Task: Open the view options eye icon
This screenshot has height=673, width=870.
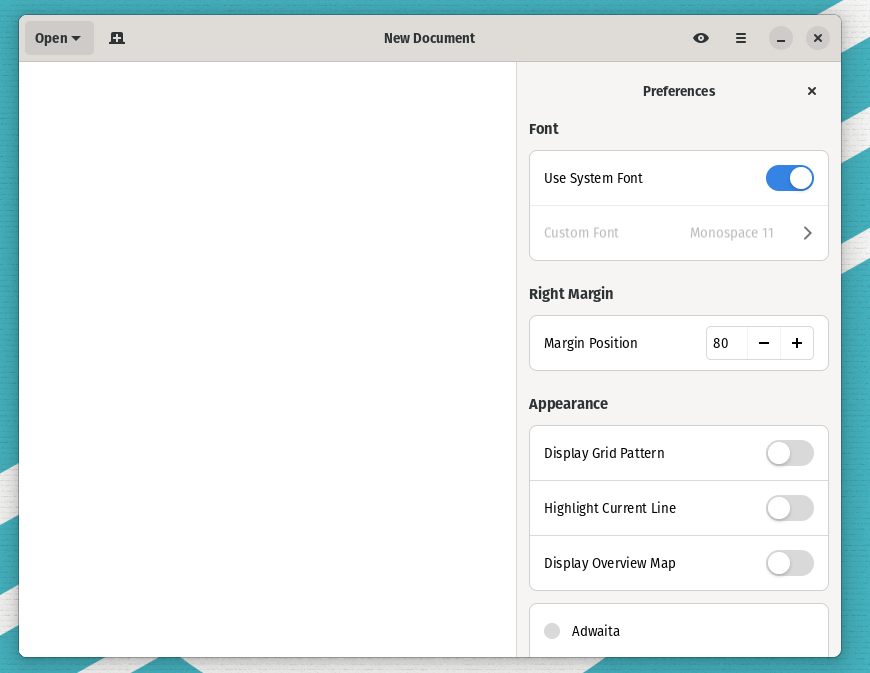Action: [x=701, y=38]
